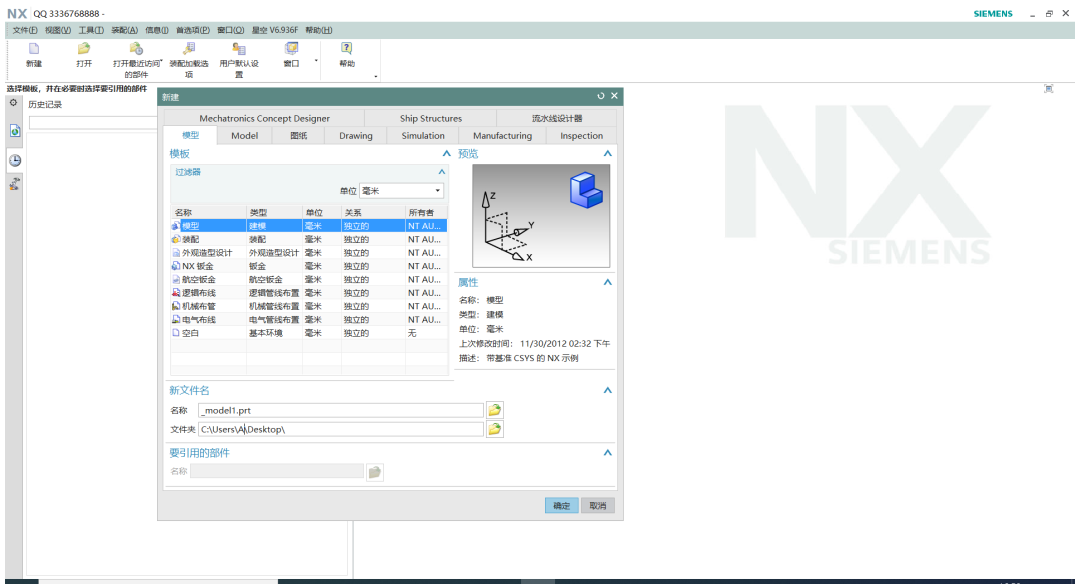Click the Cancel (取消) button
The width and height of the screenshot is (1080, 584).
pyautogui.click(x=597, y=505)
